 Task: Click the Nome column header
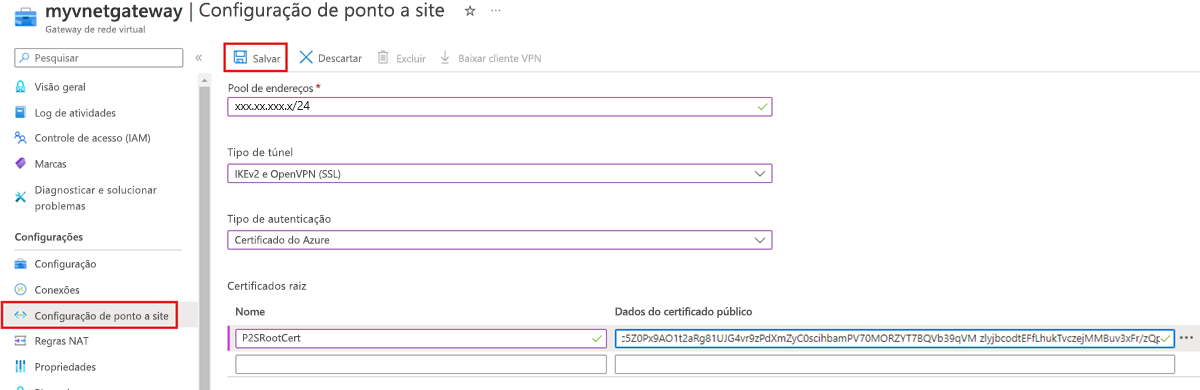(250, 312)
